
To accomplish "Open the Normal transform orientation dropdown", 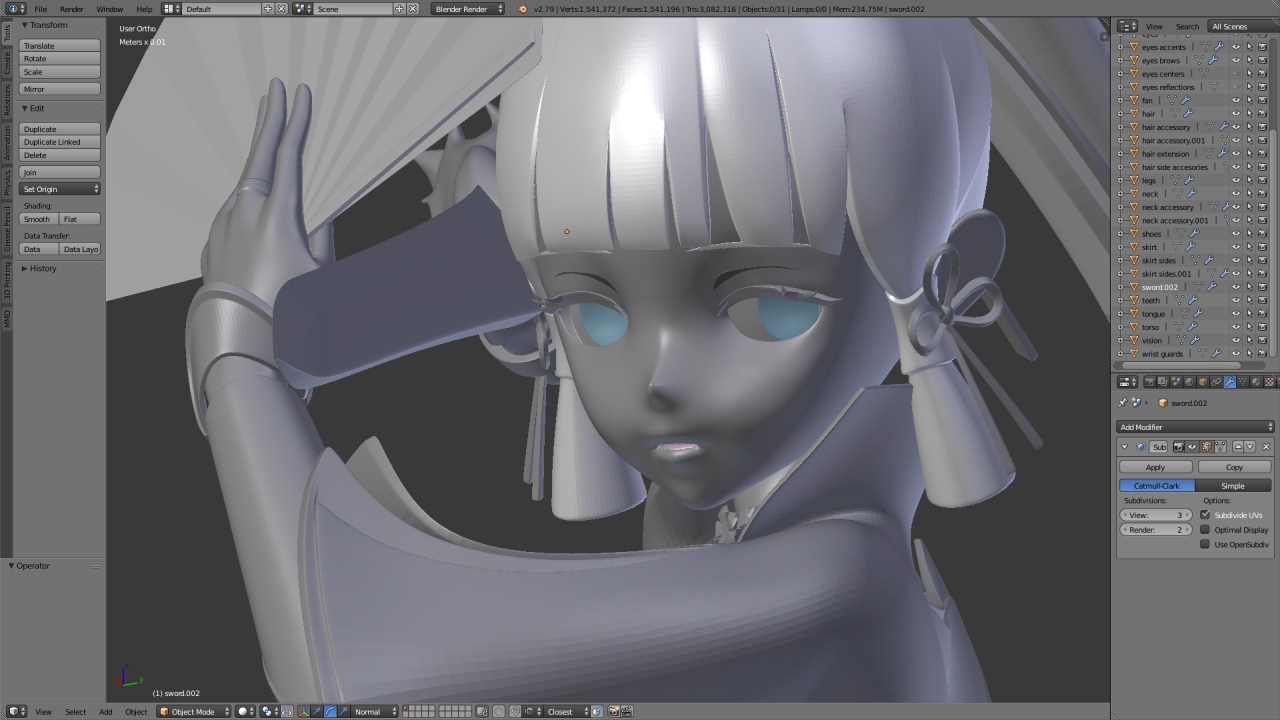I will pos(375,712).
